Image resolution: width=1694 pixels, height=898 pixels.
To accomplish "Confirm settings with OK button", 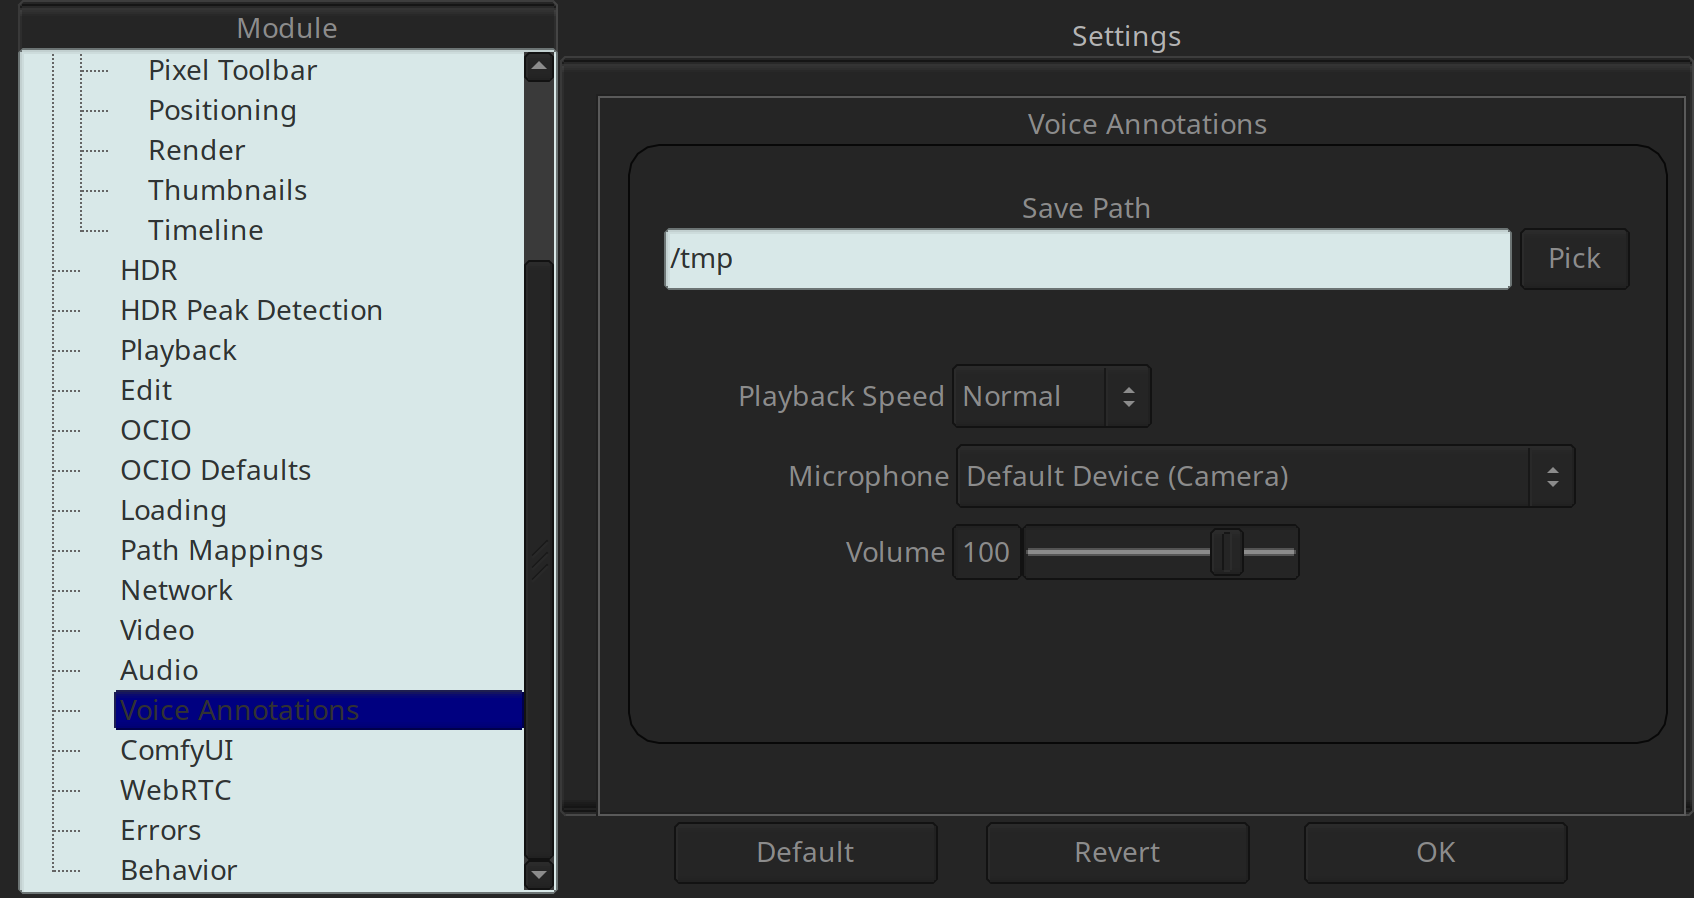I will (1435, 853).
